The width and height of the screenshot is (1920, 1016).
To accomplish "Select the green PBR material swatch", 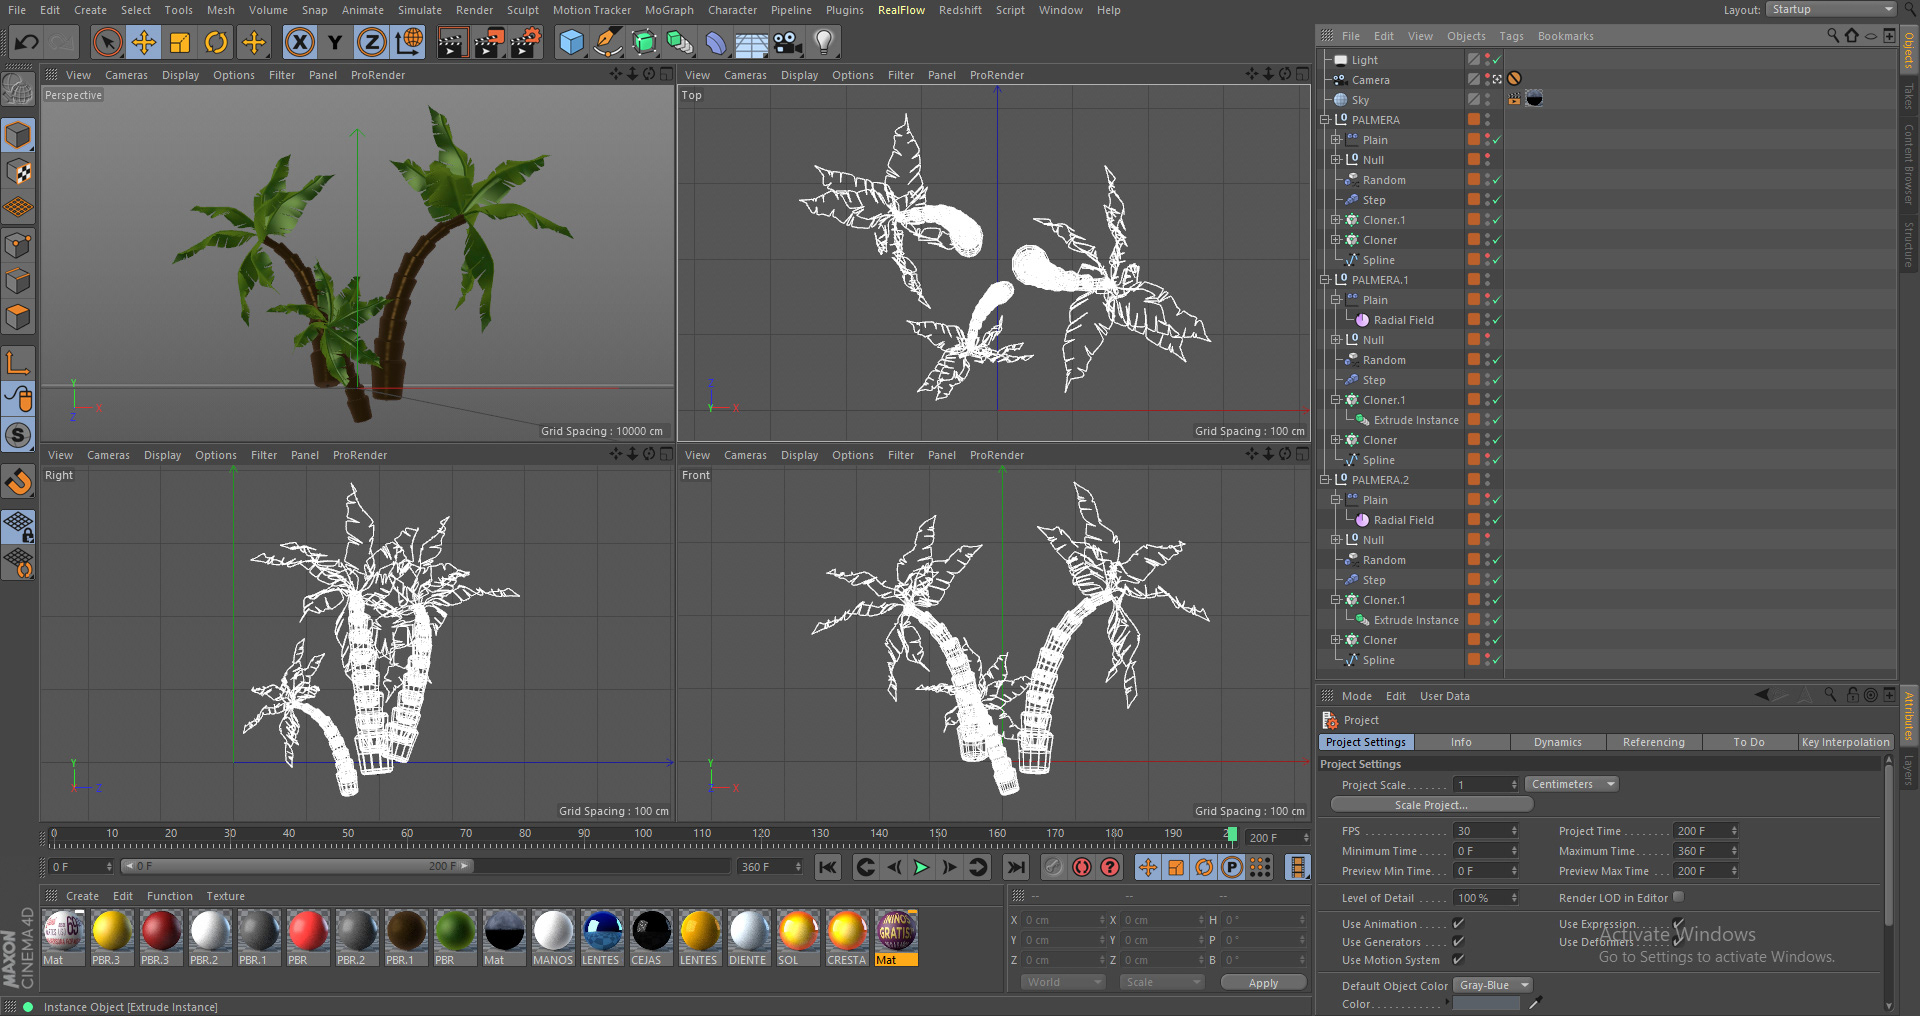I will click(455, 932).
